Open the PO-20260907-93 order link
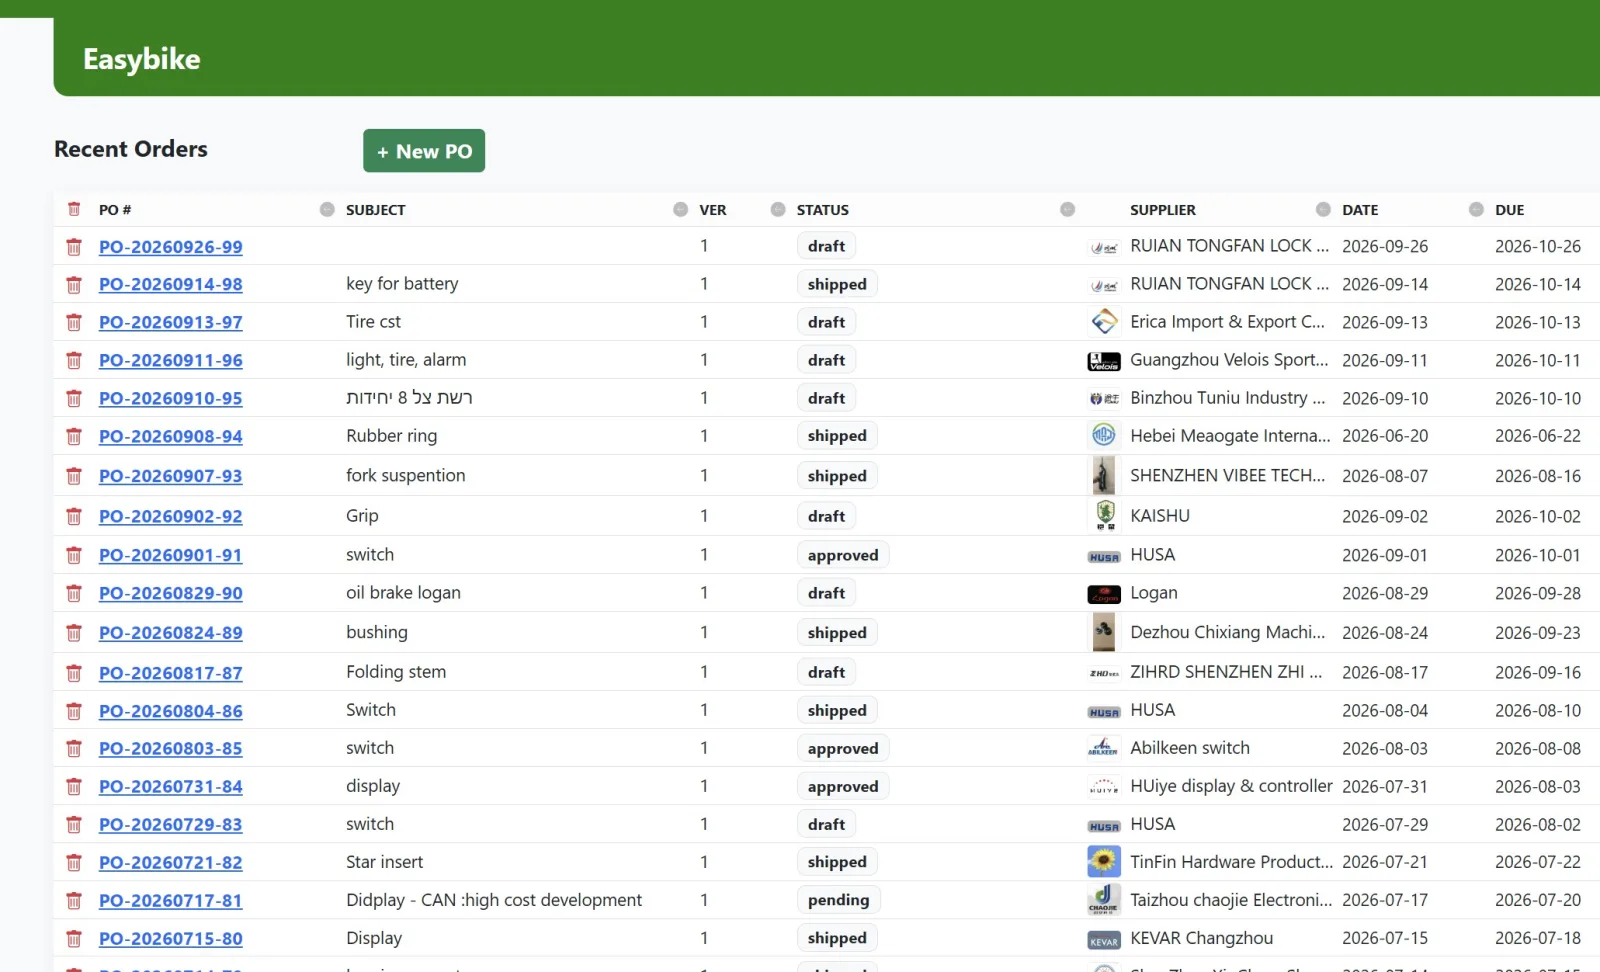This screenshot has width=1600, height=972. tap(171, 476)
